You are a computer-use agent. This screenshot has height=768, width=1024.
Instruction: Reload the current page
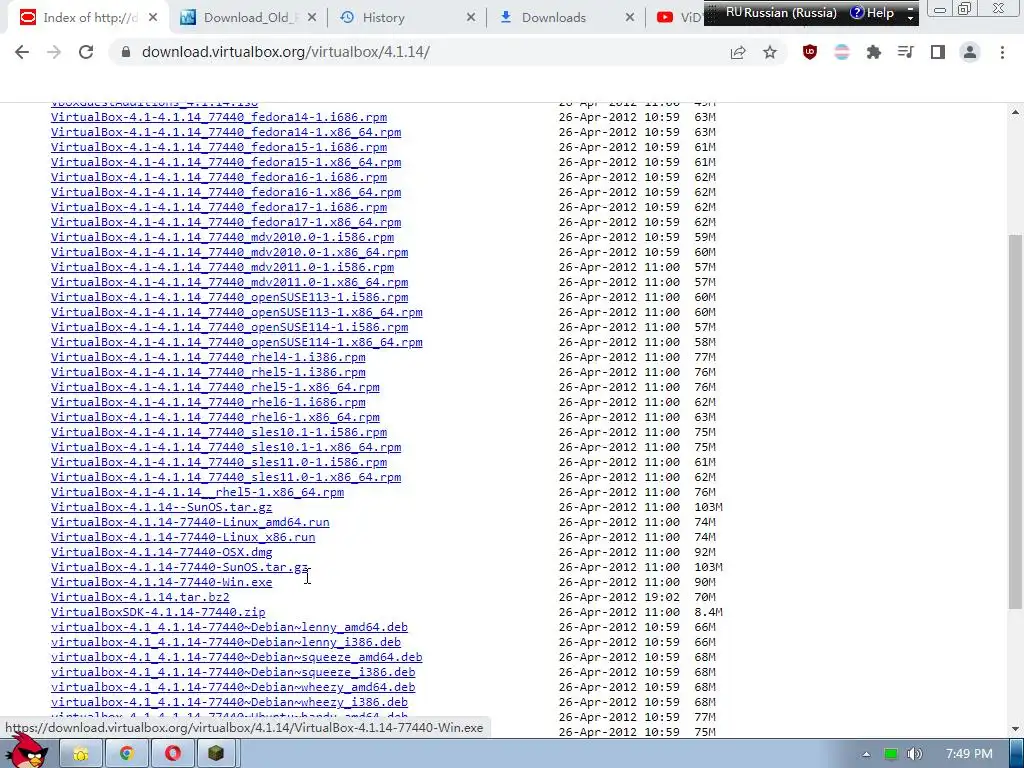[86, 52]
